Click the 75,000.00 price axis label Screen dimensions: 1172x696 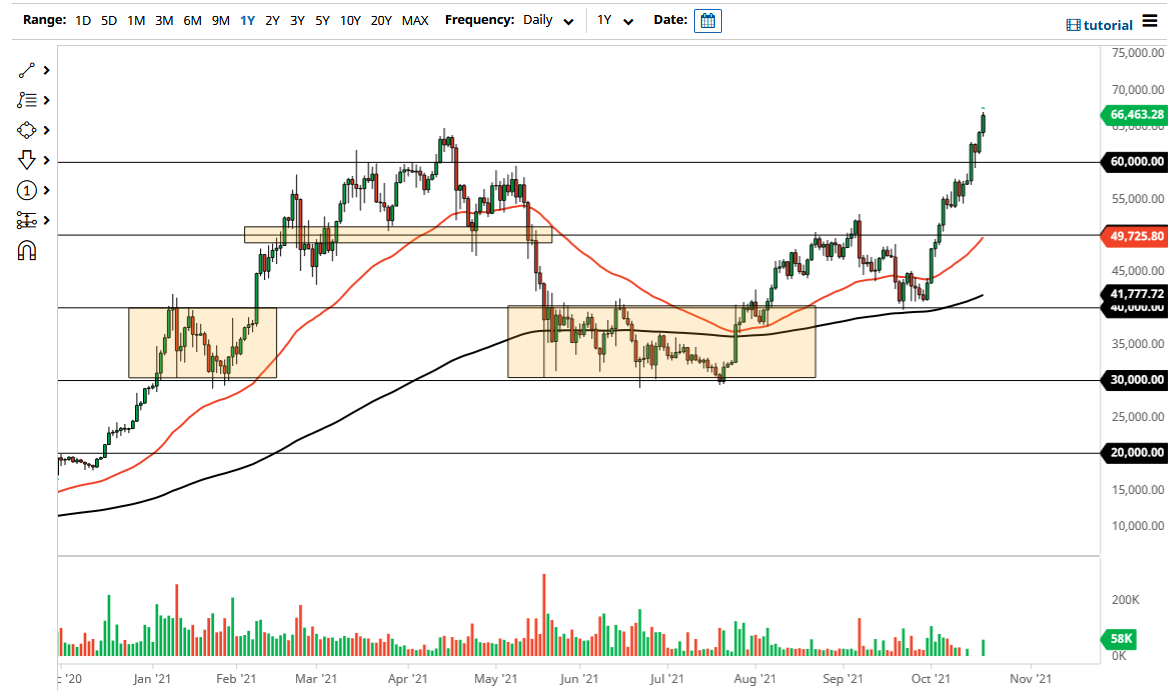coord(1138,53)
